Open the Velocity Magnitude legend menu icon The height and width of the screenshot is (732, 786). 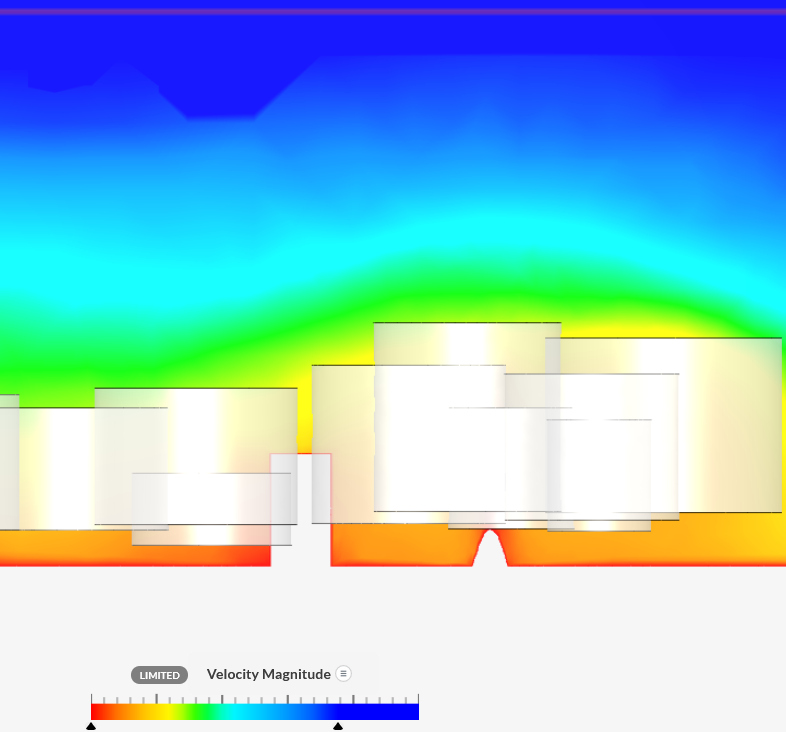pyautogui.click(x=343, y=674)
